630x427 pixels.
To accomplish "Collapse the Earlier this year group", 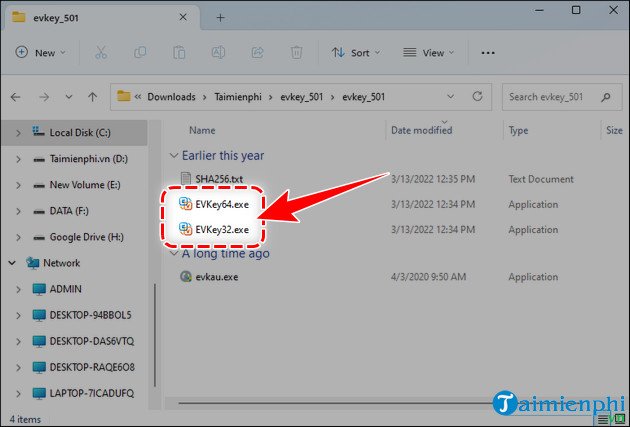I will [173, 156].
